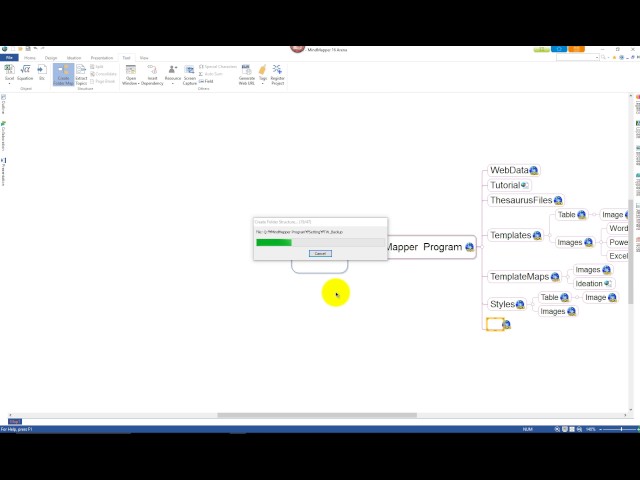640x480 pixels.
Task: Open the Outline side panel
Action: coord(3,104)
